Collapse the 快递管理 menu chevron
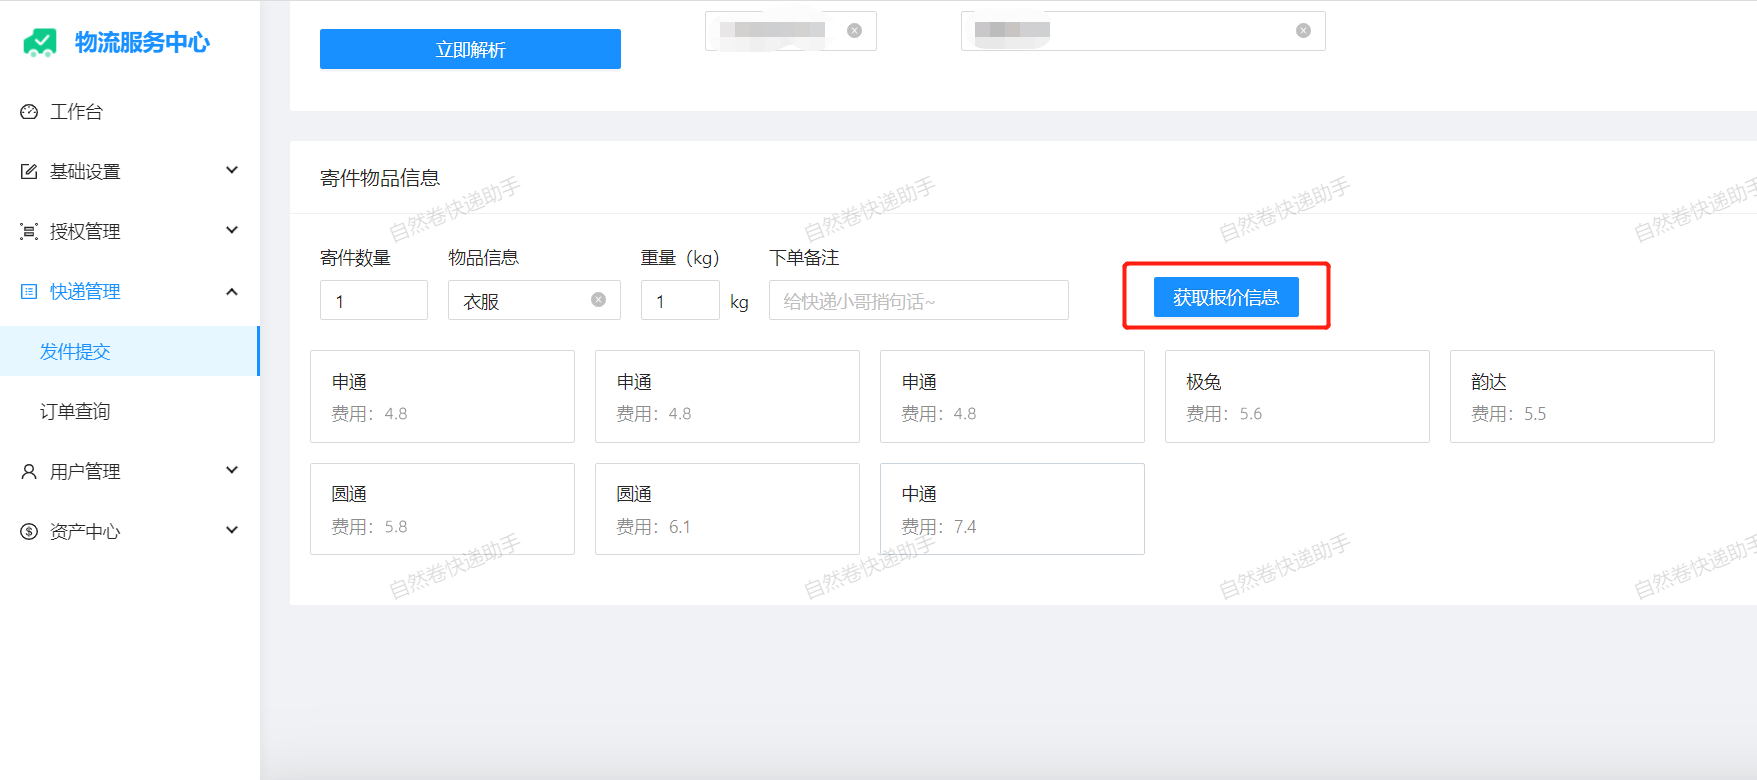This screenshot has width=1757, height=780. (x=232, y=291)
